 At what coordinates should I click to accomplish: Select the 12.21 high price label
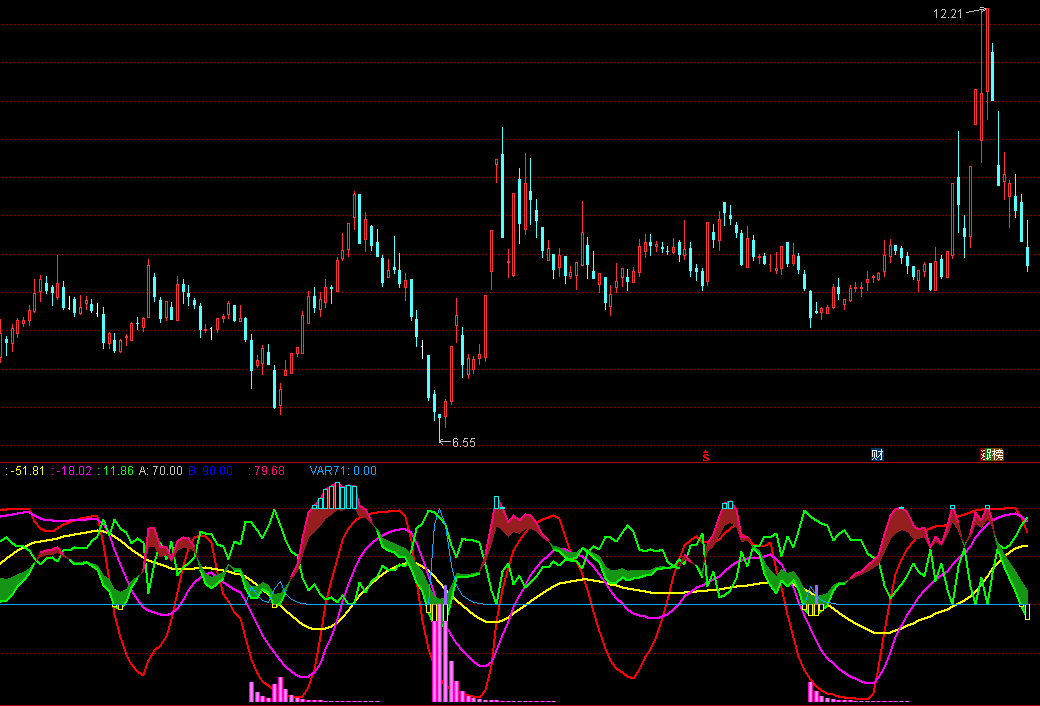(947, 13)
